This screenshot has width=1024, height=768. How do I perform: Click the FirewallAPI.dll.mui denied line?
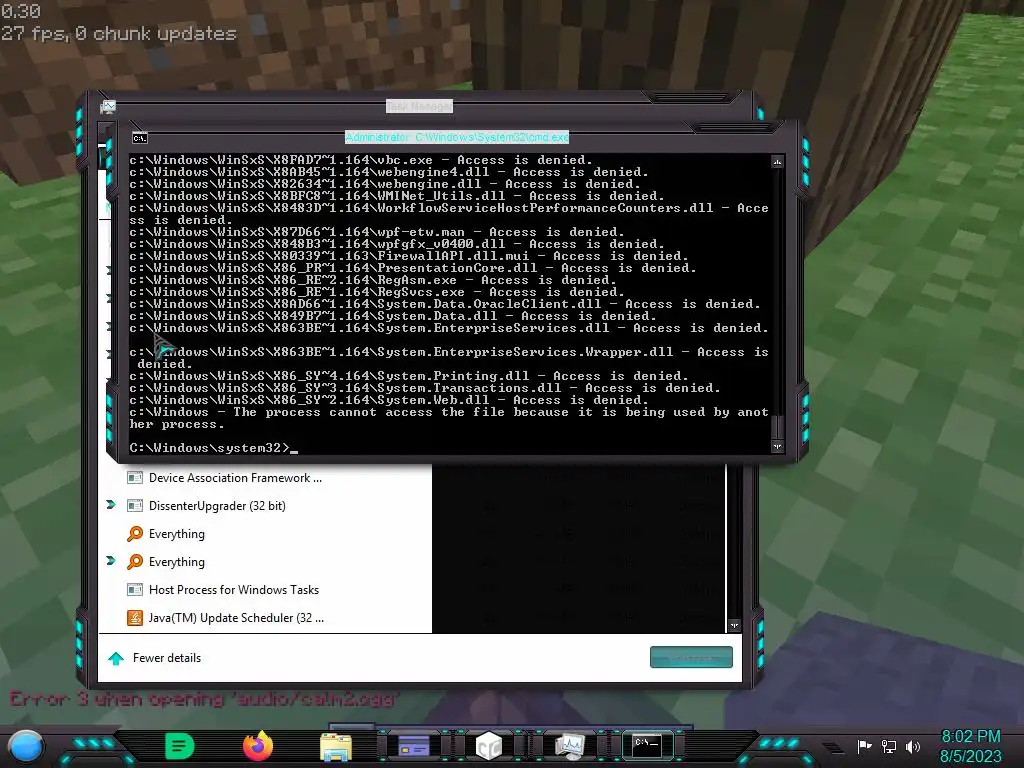(x=409, y=256)
